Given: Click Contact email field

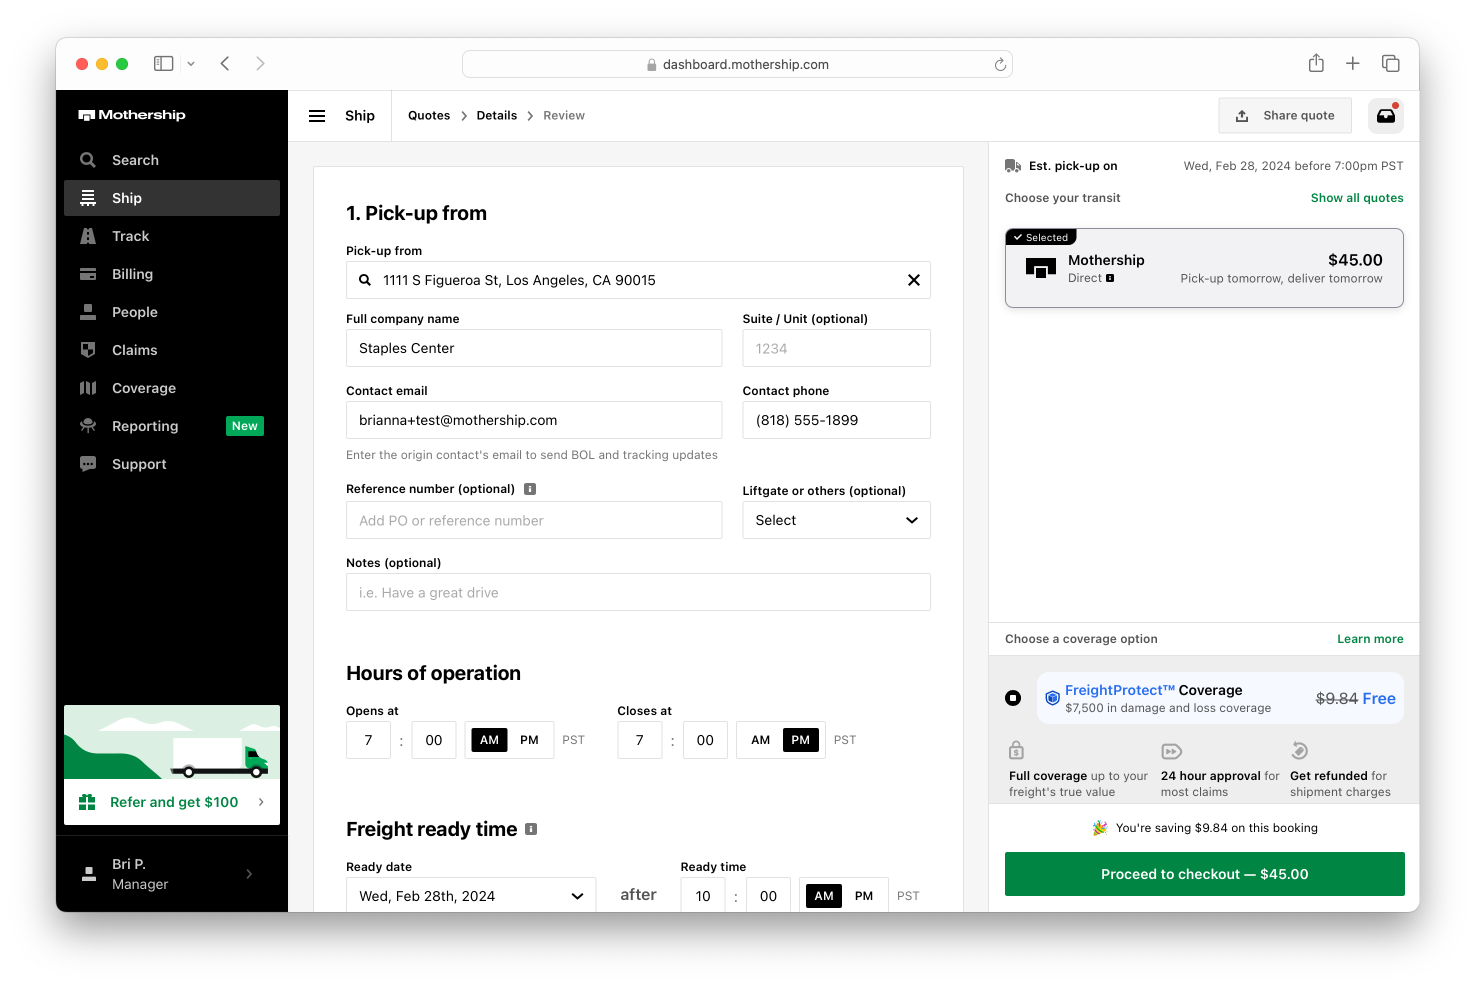Looking at the screenshot, I should coord(534,420).
